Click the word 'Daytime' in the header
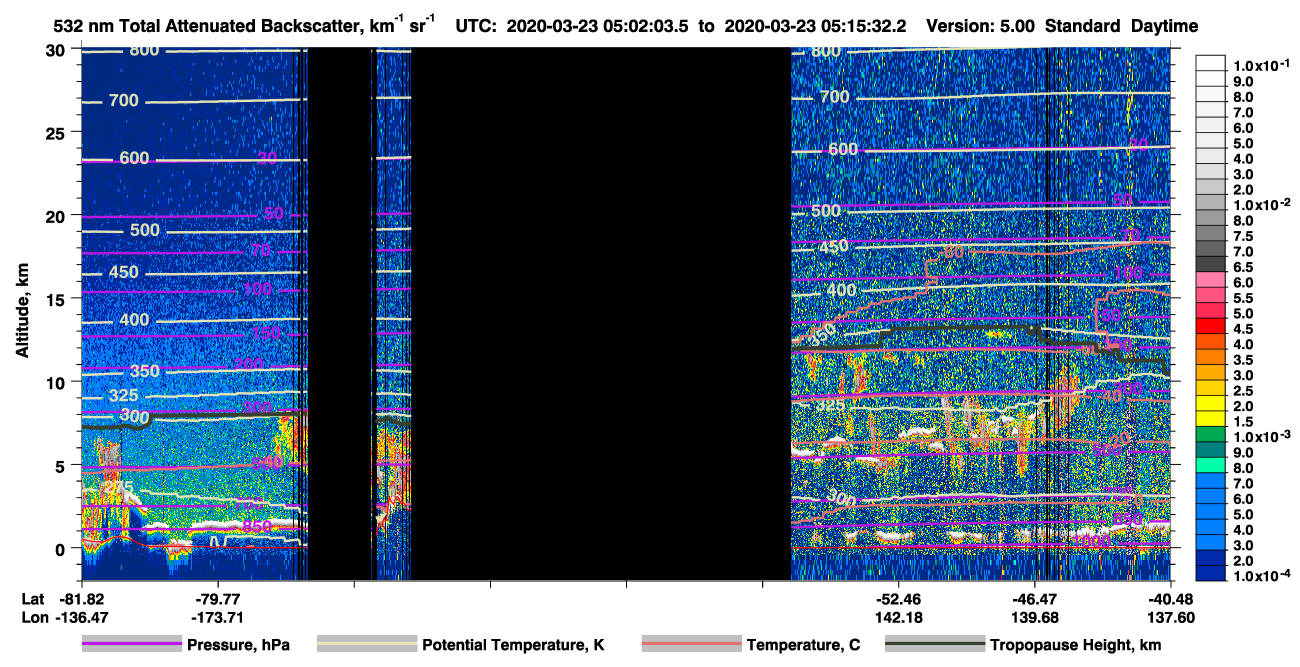This screenshot has width=1300, height=667. point(1164,26)
